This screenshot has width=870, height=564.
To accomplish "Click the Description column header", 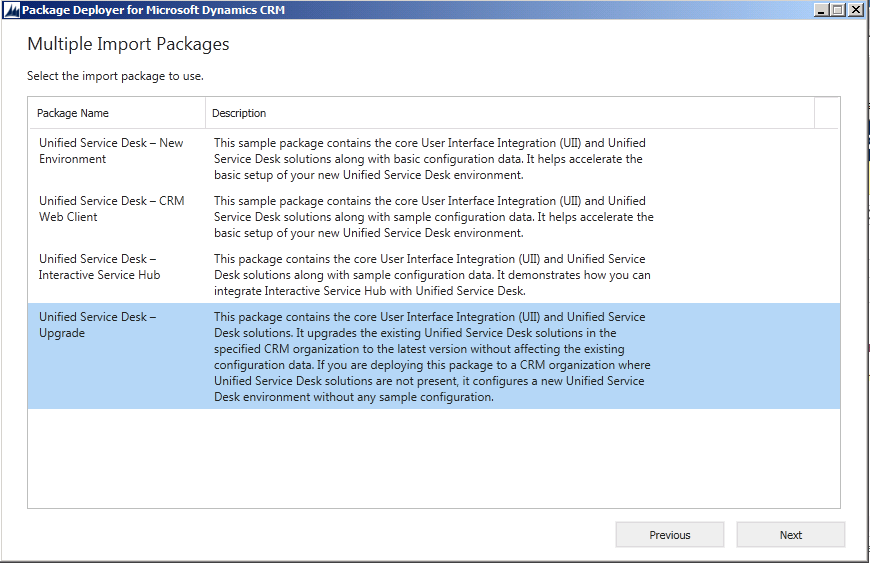I will 510,113.
